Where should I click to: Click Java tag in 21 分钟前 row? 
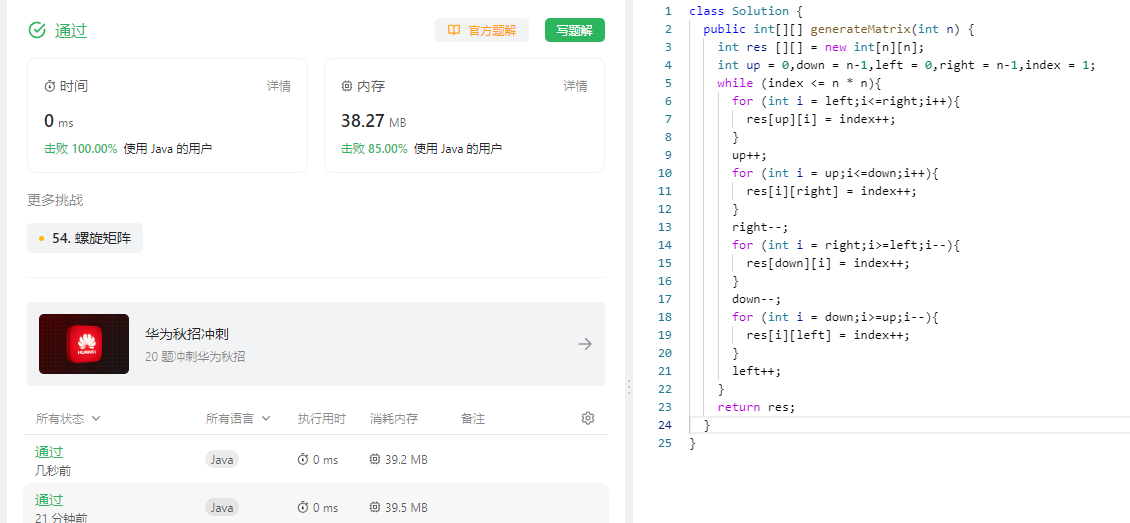222,507
